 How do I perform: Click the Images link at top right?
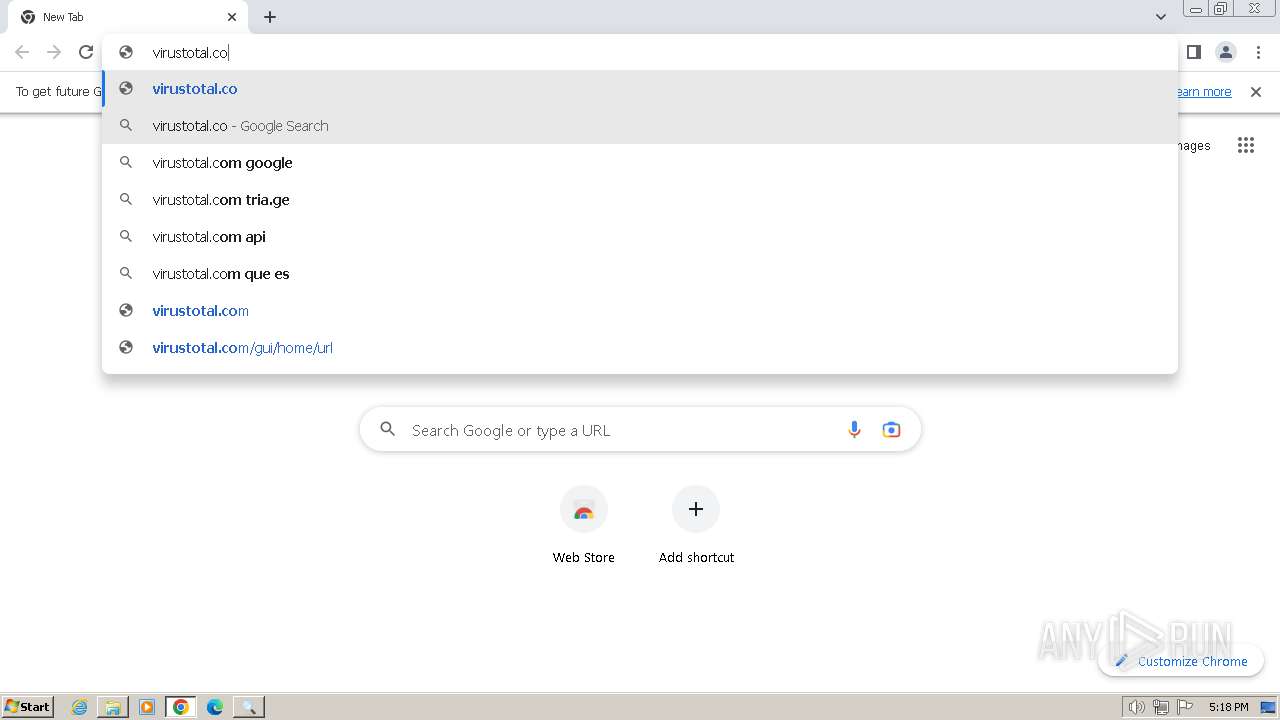click(1194, 146)
